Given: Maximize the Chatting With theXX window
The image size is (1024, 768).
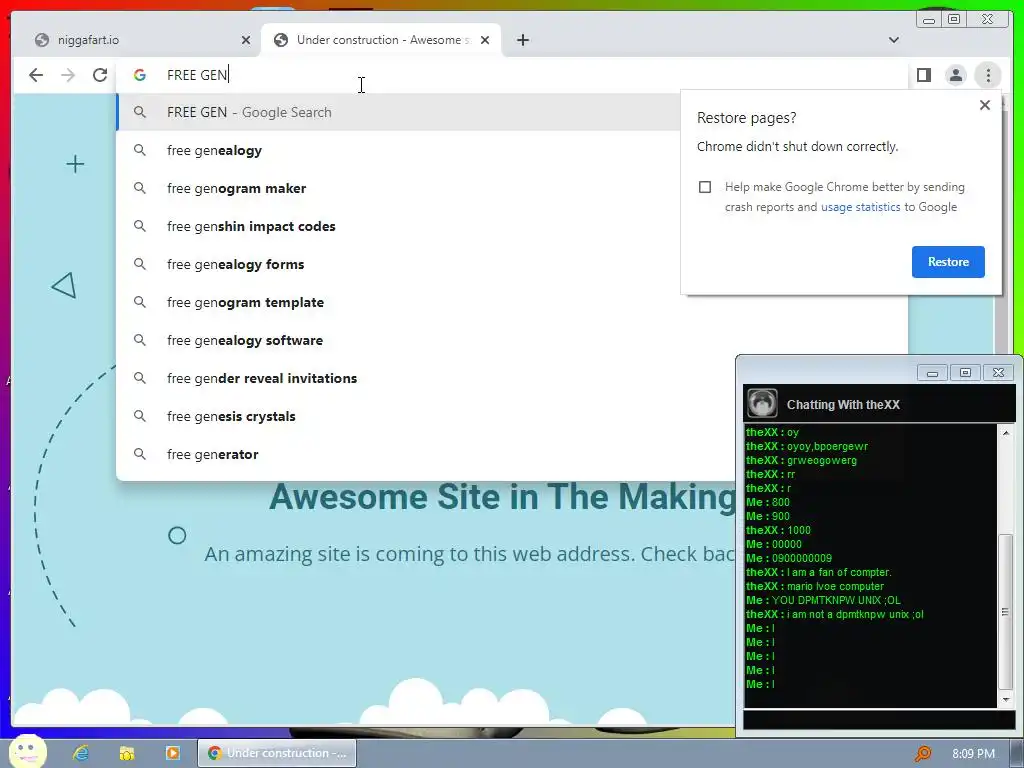Looking at the screenshot, I should [x=965, y=373].
